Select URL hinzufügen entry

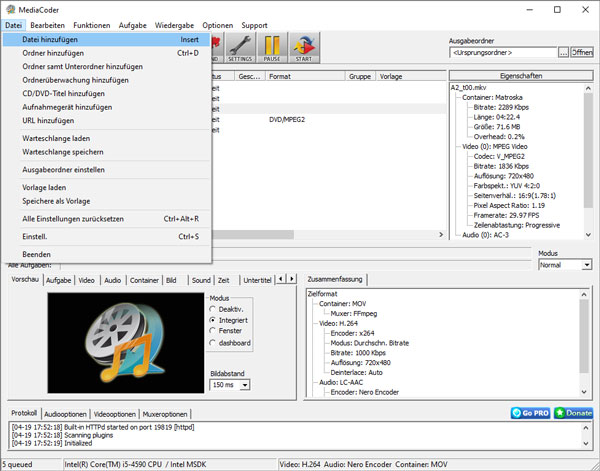[x=106, y=121]
